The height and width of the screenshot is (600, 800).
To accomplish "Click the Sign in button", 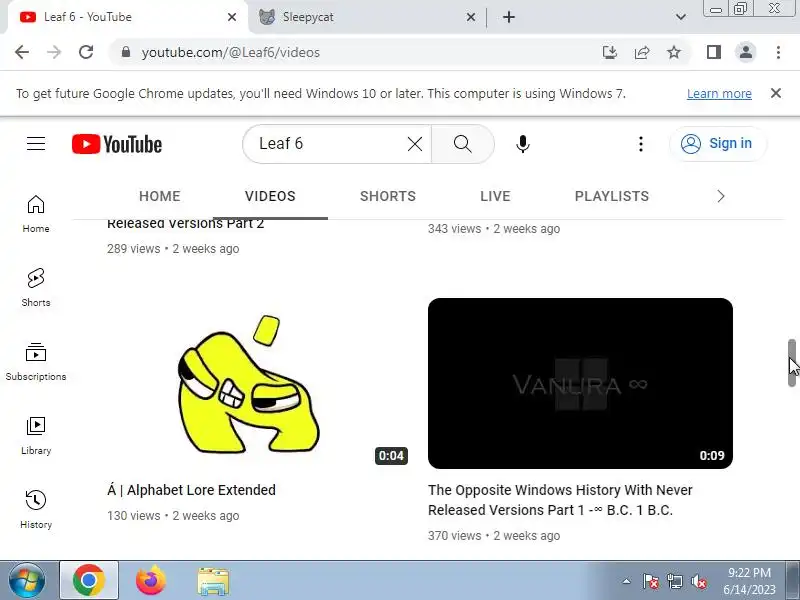I will click(x=718, y=144).
